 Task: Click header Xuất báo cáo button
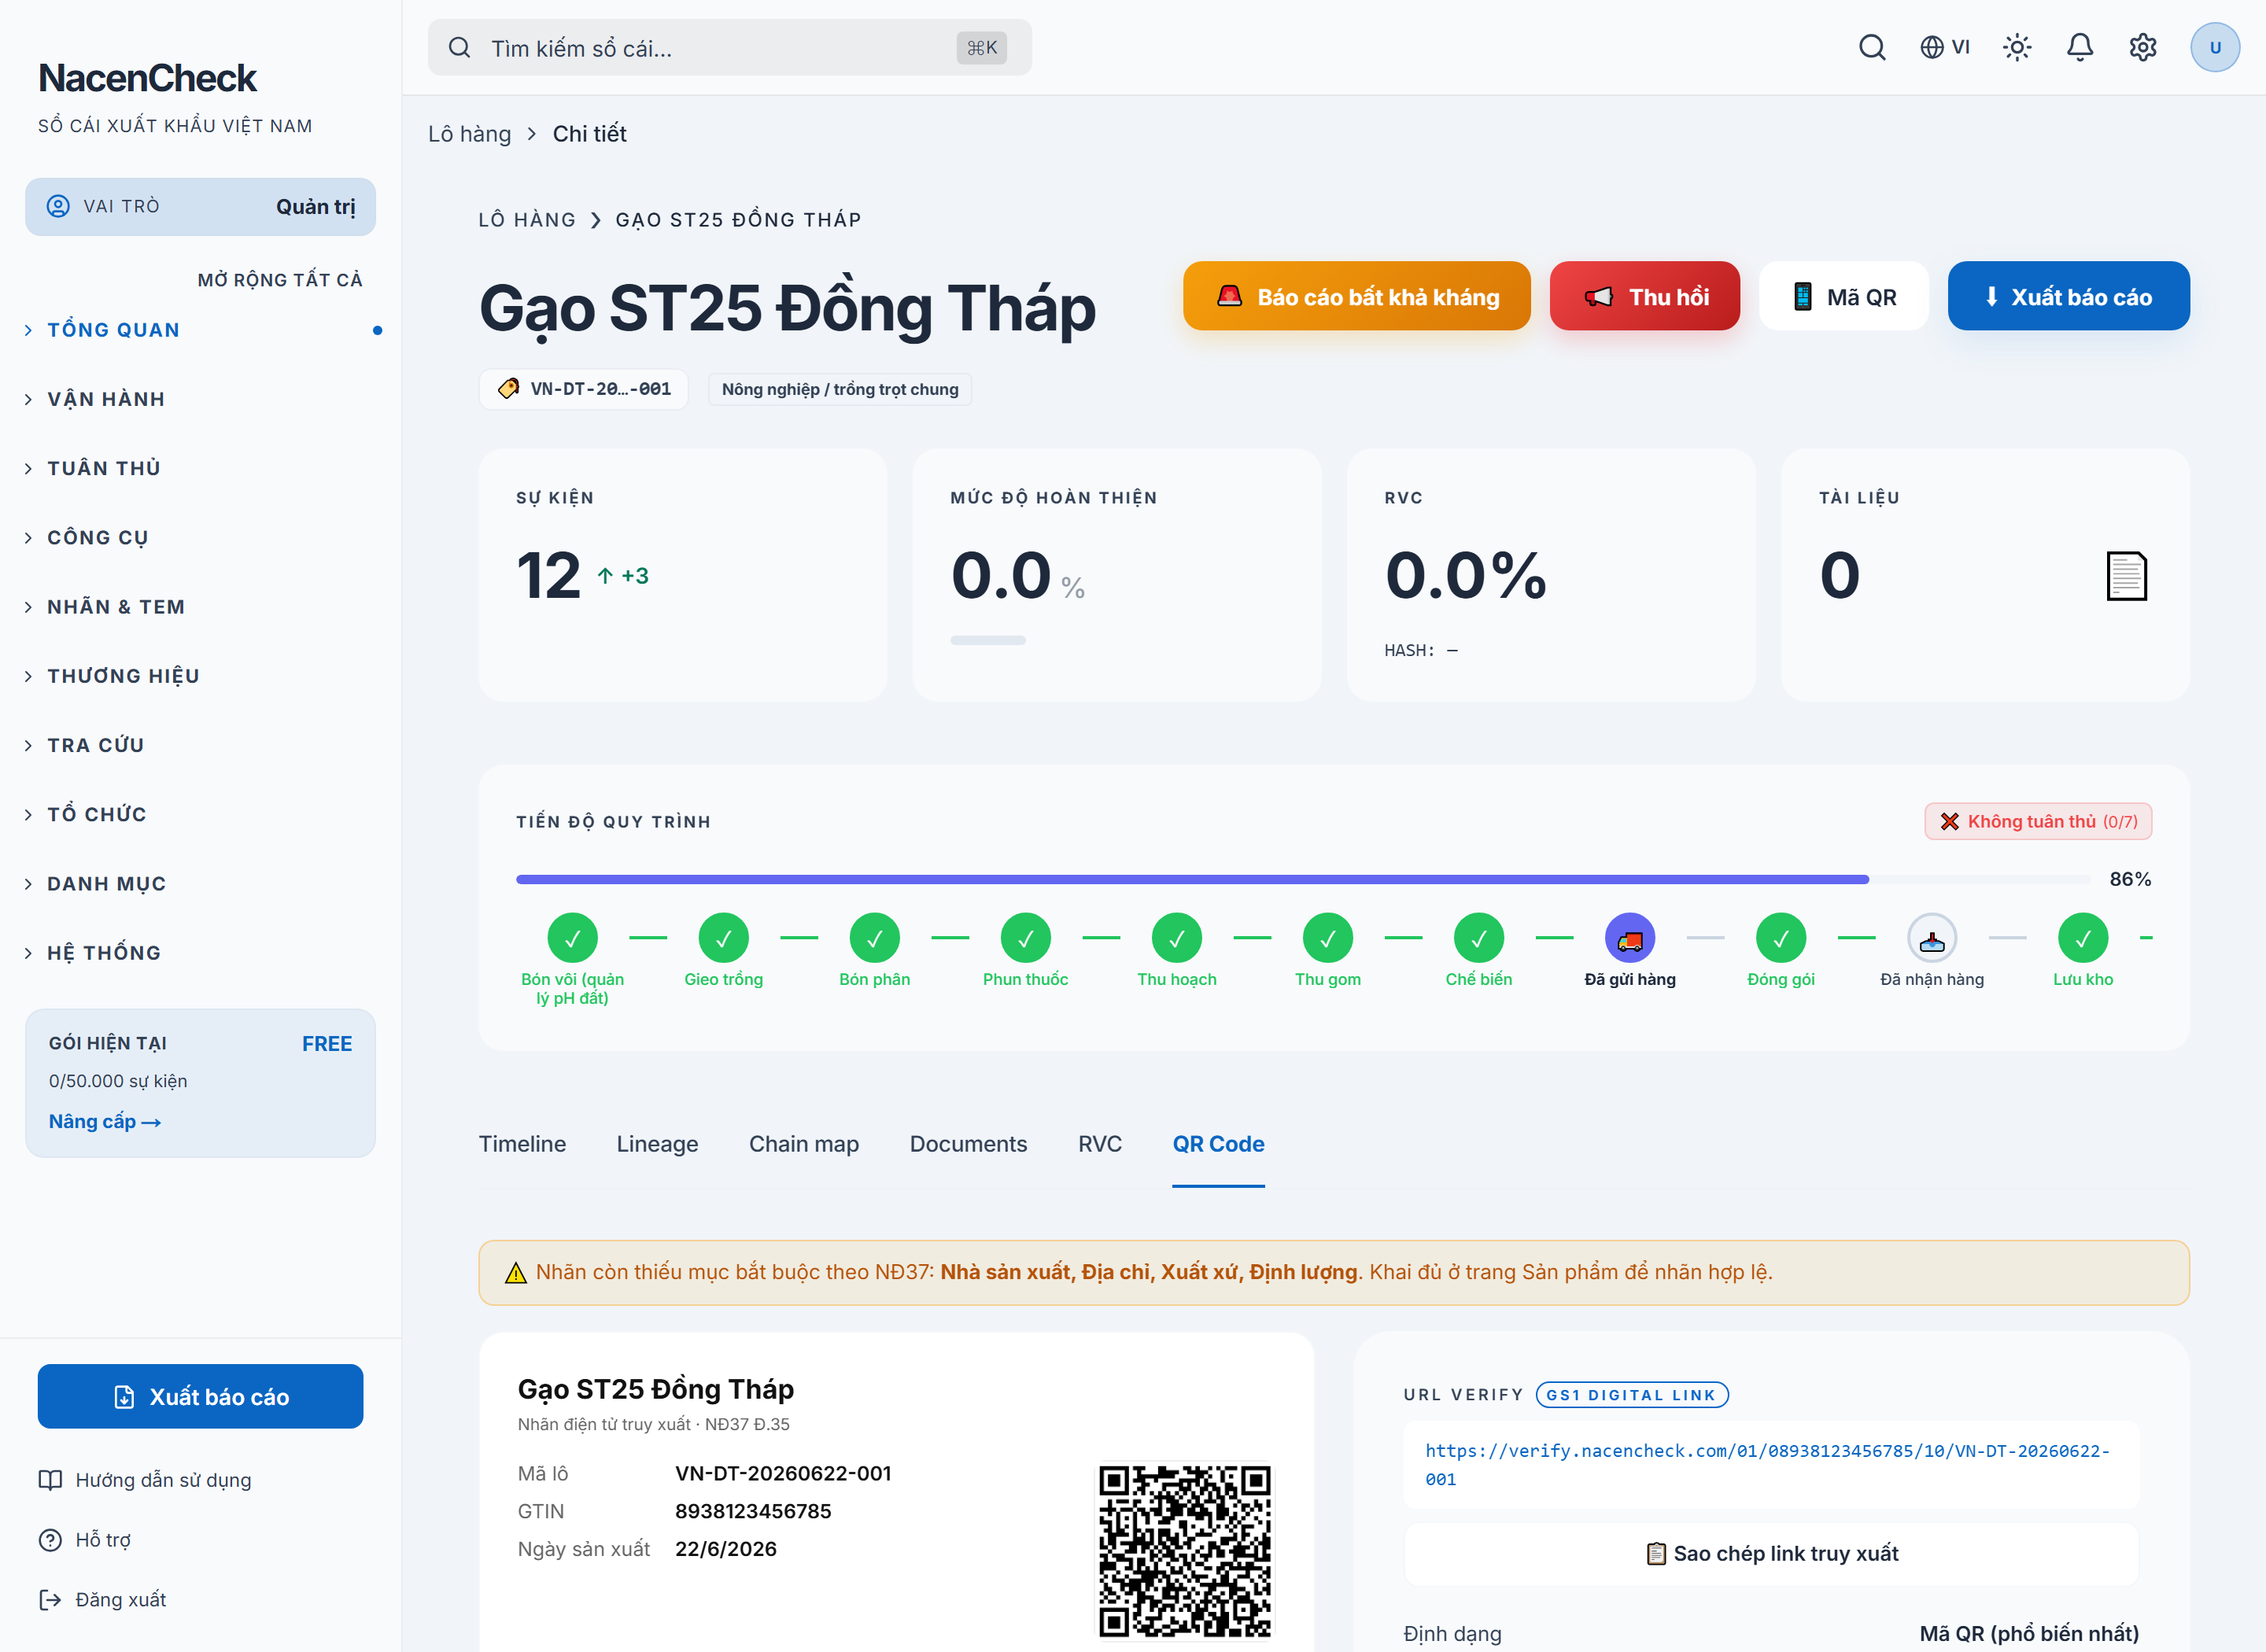2068,296
